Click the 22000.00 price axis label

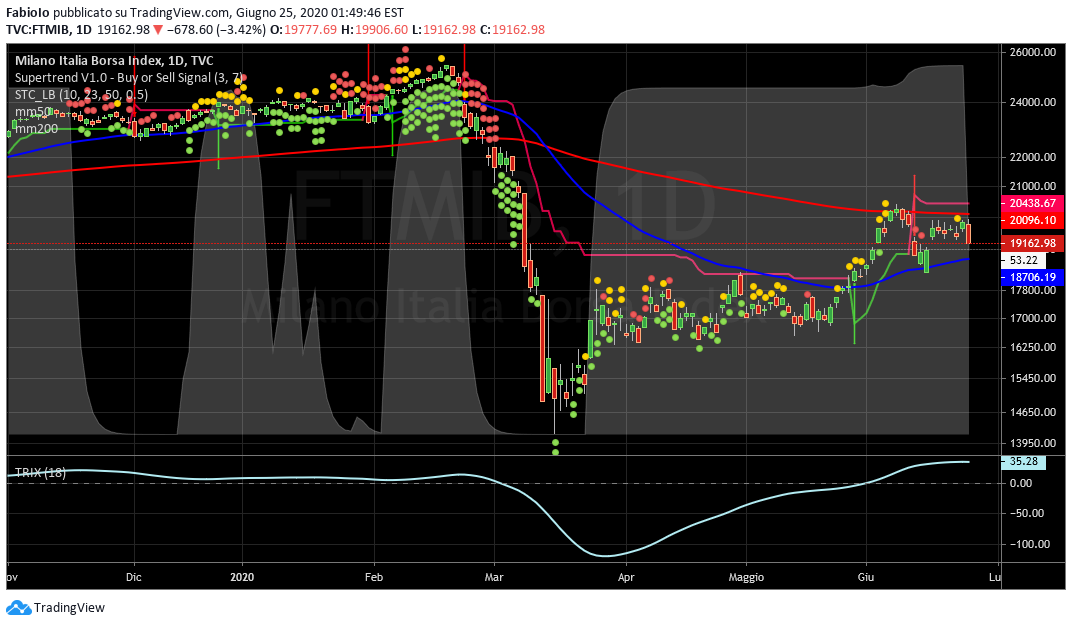pos(1032,157)
